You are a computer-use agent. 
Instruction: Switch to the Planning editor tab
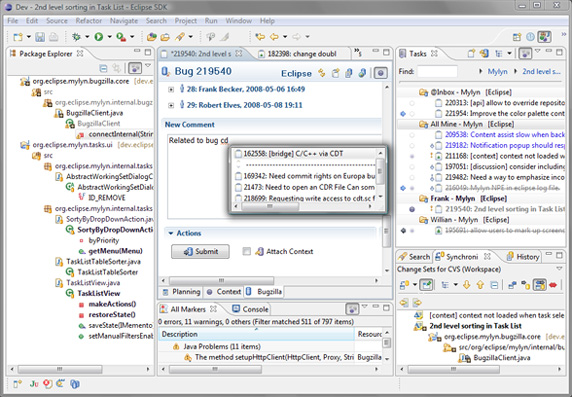181,292
